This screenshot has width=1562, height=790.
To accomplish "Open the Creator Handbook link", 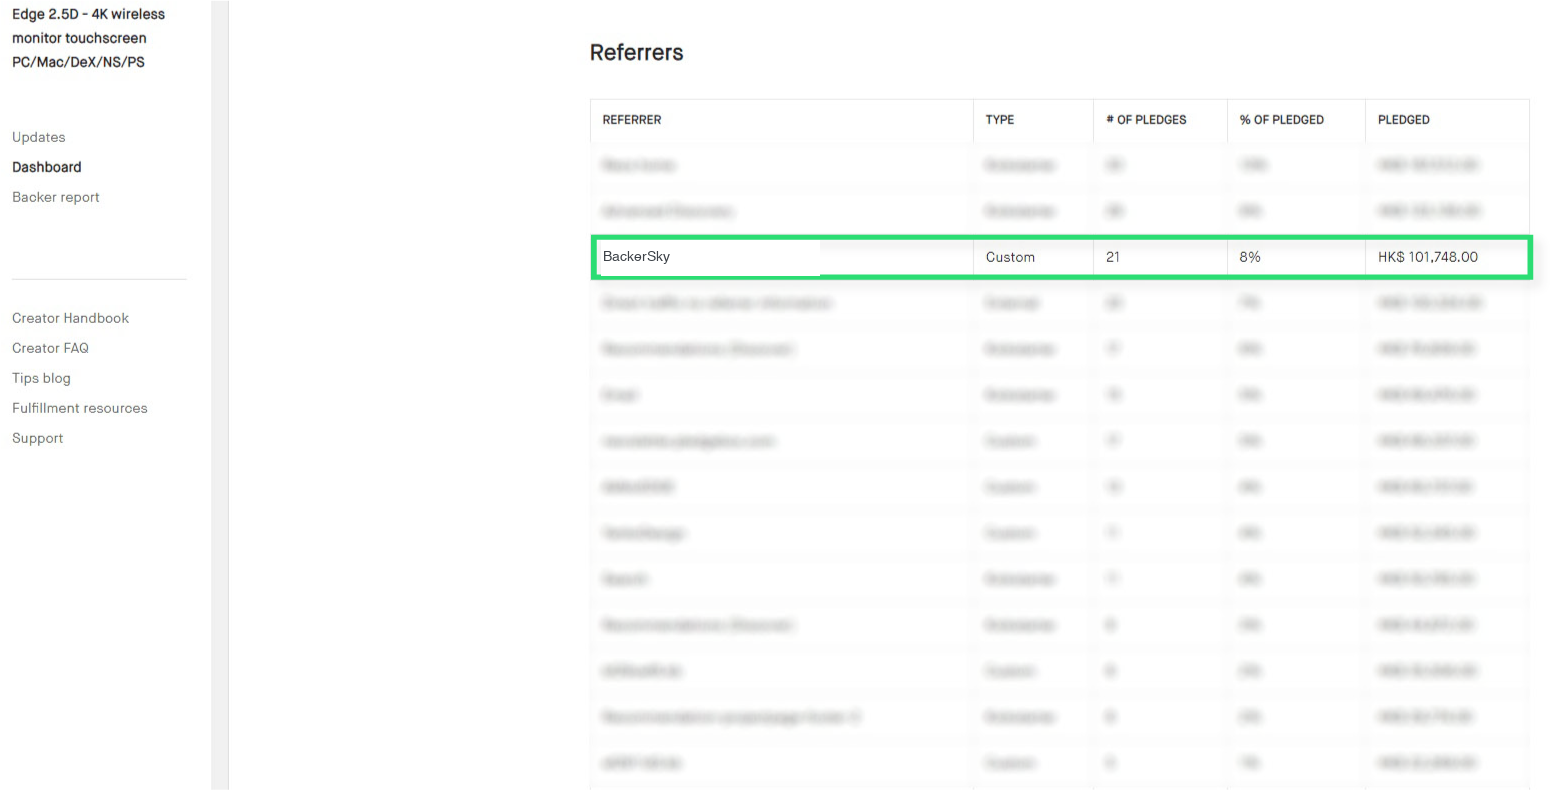I will pos(70,318).
